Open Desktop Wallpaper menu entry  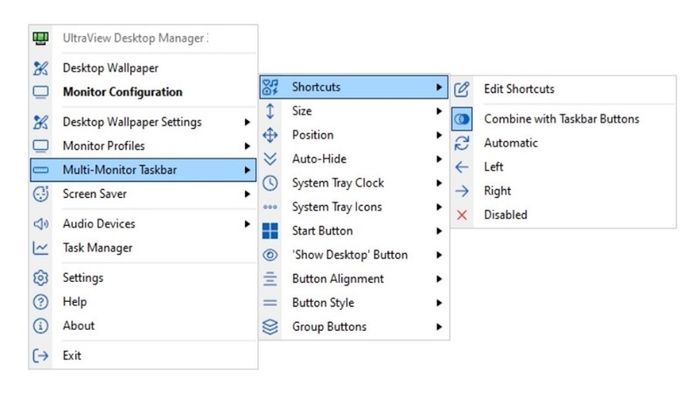[143, 68]
